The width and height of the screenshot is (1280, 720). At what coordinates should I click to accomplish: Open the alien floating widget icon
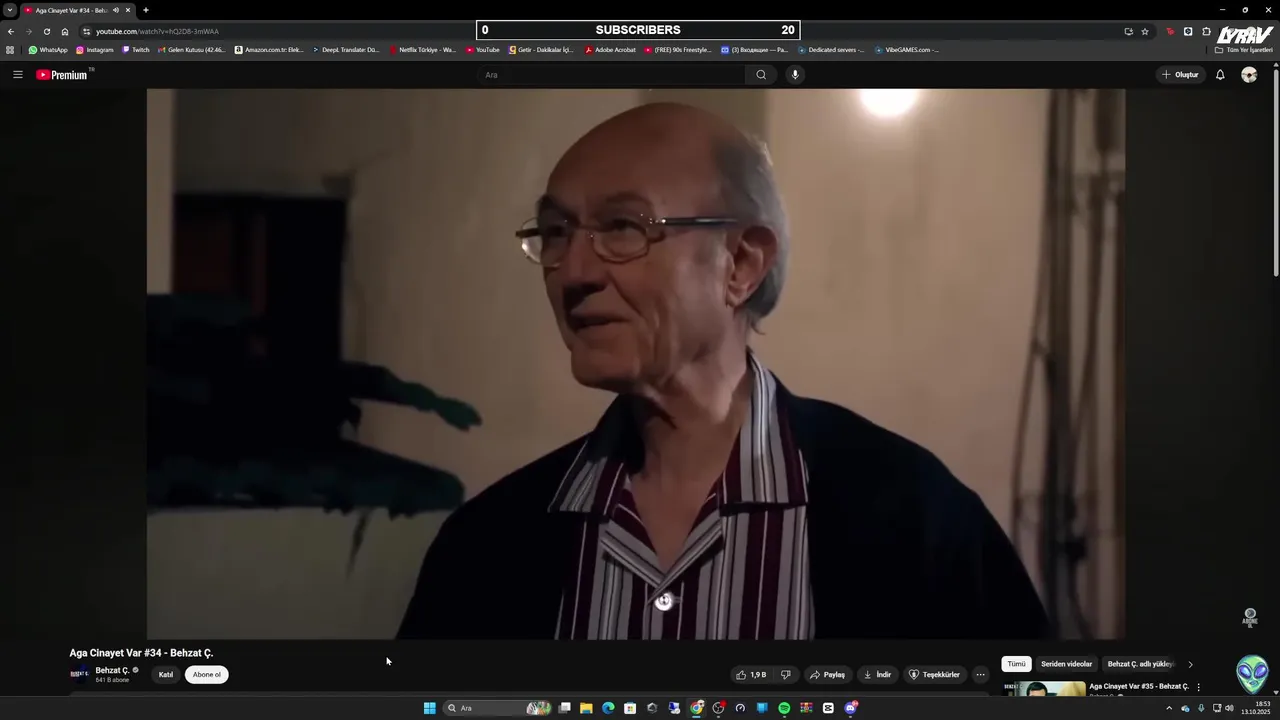click(x=1252, y=674)
